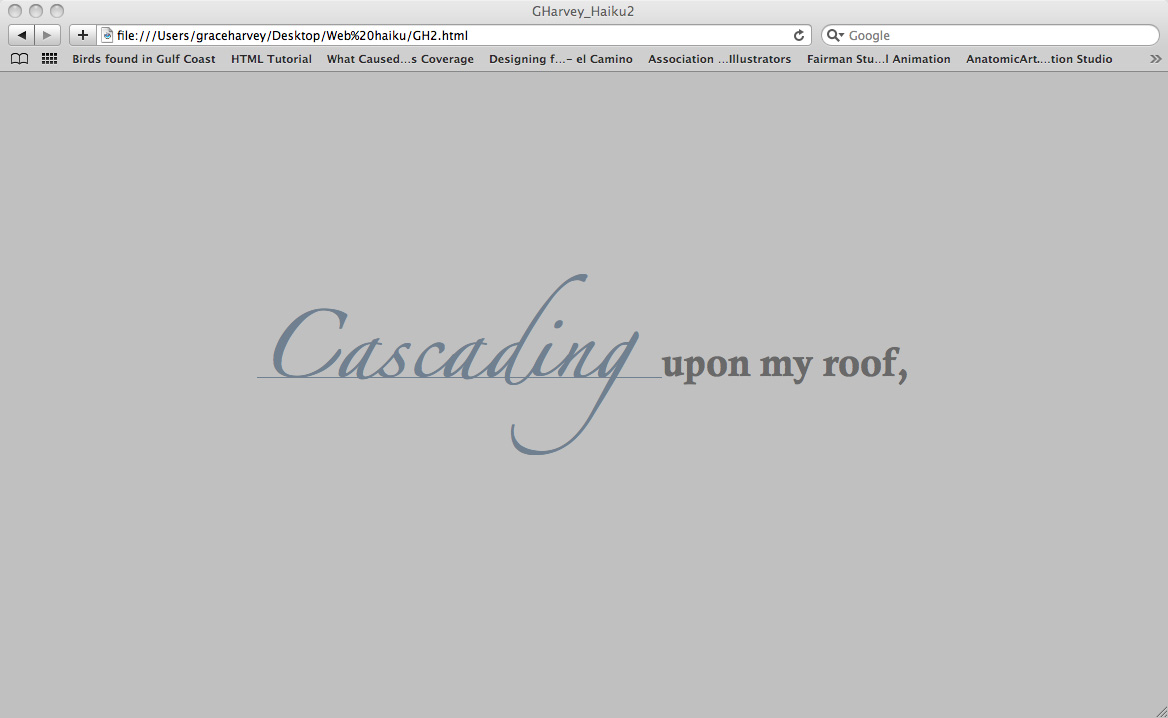Zoom the window with third window button
The image size is (1168, 718).
pyautogui.click(x=57, y=11)
